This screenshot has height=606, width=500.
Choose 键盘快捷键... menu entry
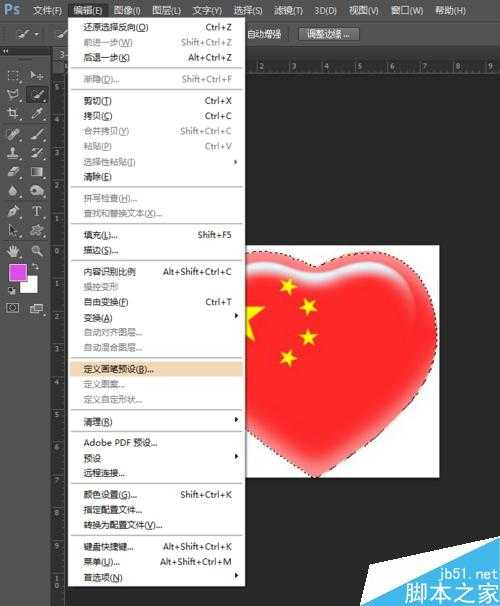click(x=156, y=547)
